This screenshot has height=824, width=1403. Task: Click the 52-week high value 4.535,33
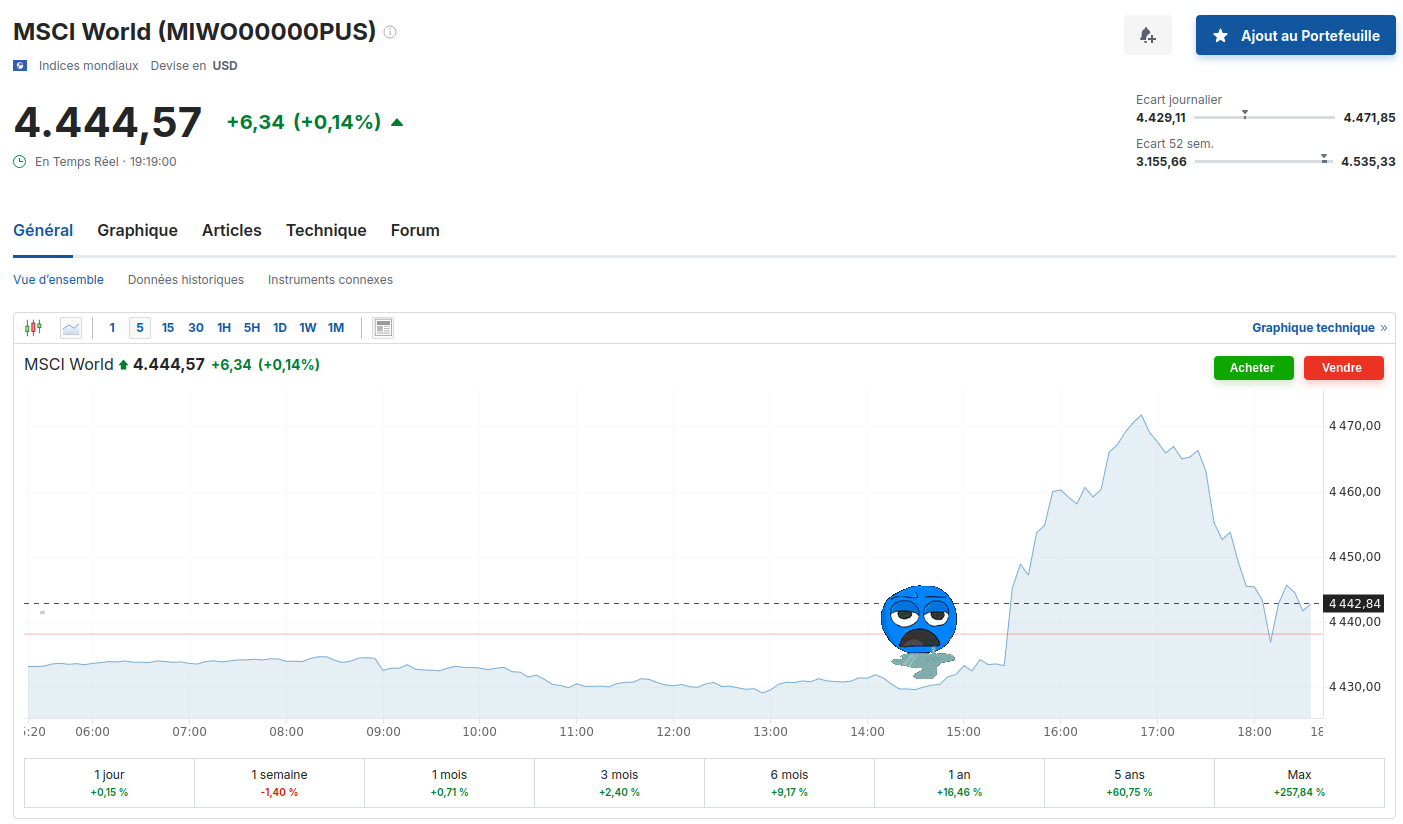click(x=1368, y=162)
